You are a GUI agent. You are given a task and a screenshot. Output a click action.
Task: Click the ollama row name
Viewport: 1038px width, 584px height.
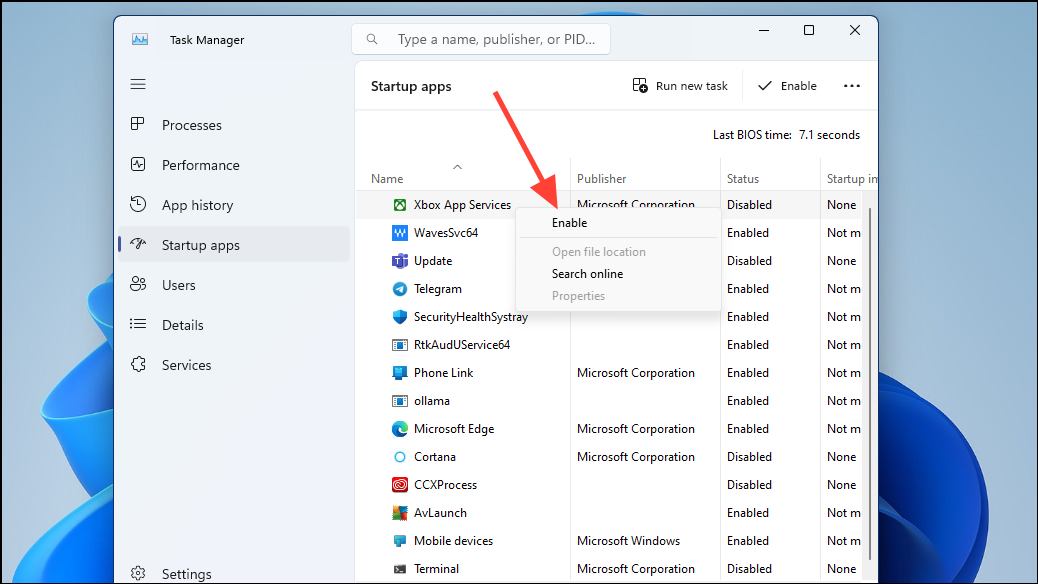click(432, 401)
